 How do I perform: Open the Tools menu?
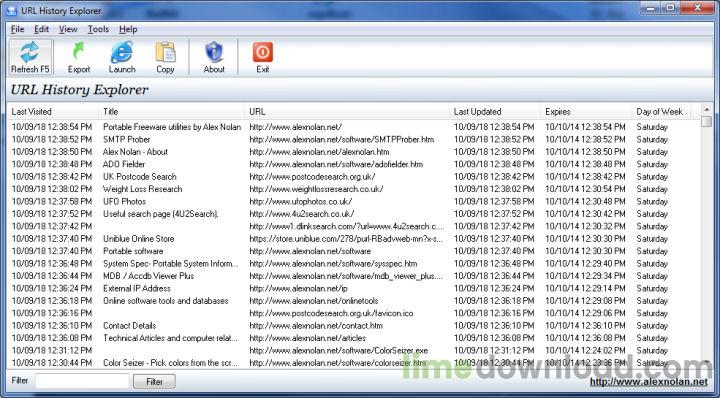98,29
